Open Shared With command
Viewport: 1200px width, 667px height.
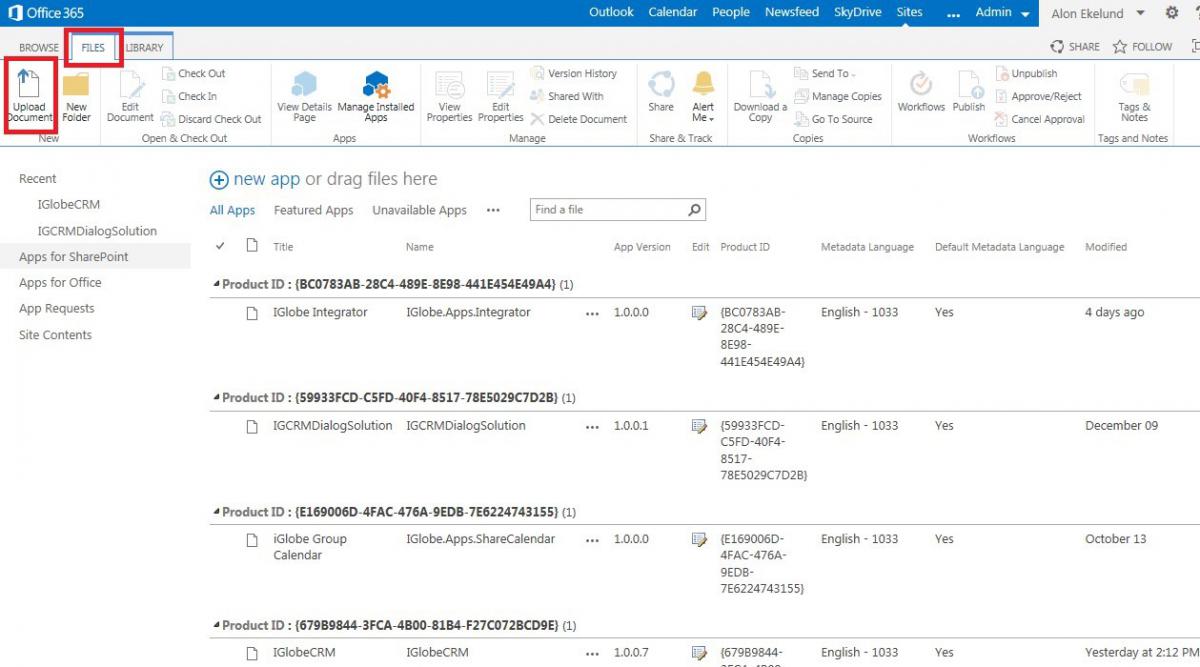pyautogui.click(x=567, y=96)
